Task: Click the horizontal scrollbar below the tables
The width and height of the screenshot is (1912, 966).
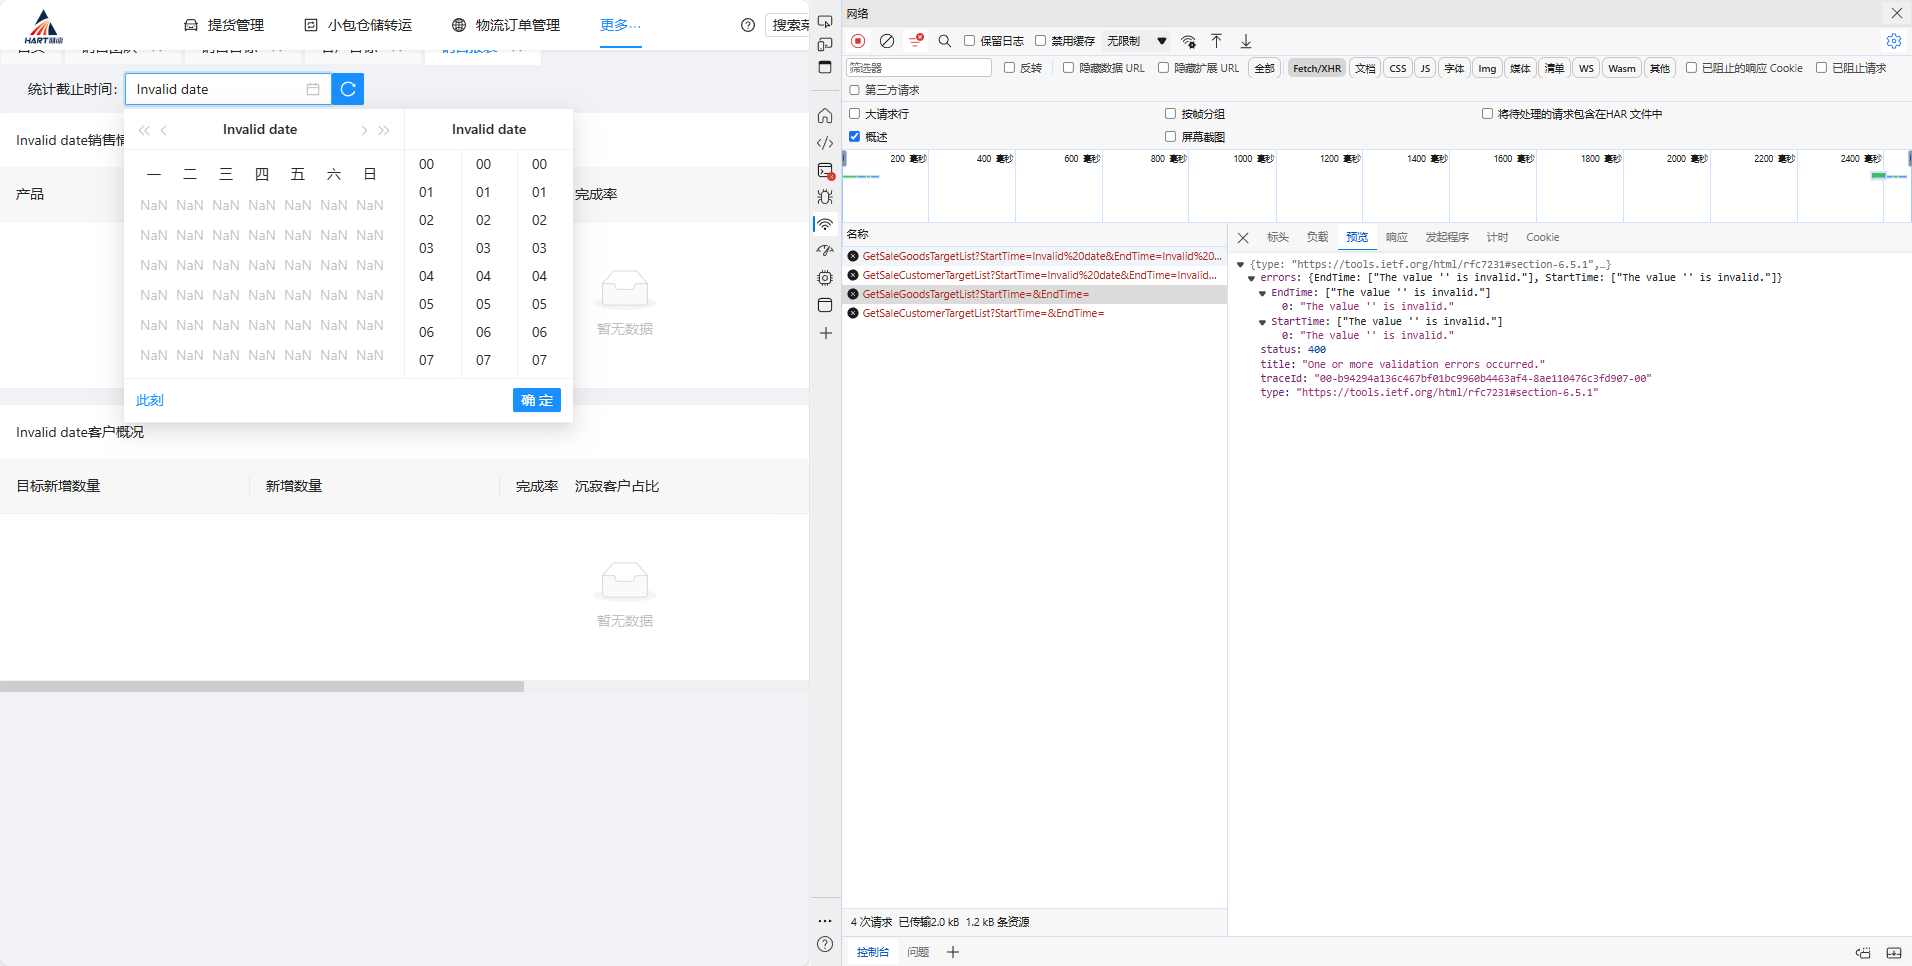Action: (x=262, y=687)
